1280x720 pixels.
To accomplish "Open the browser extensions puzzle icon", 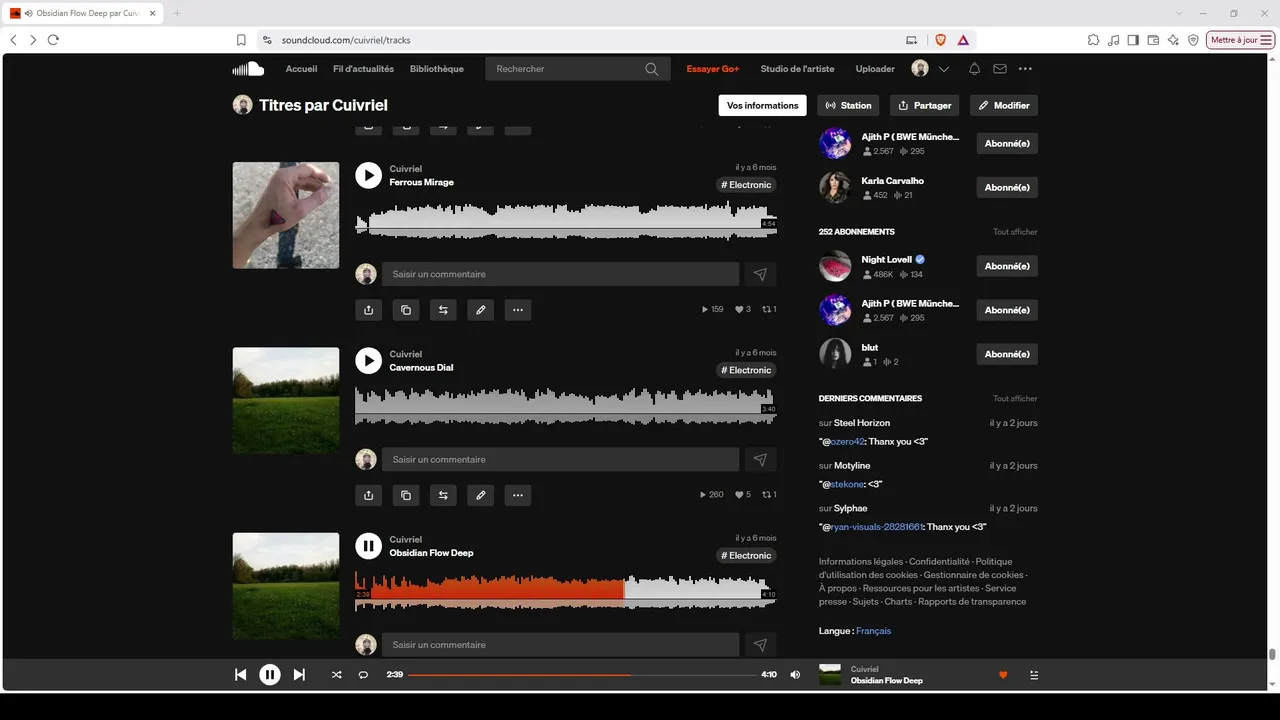I will point(1093,40).
